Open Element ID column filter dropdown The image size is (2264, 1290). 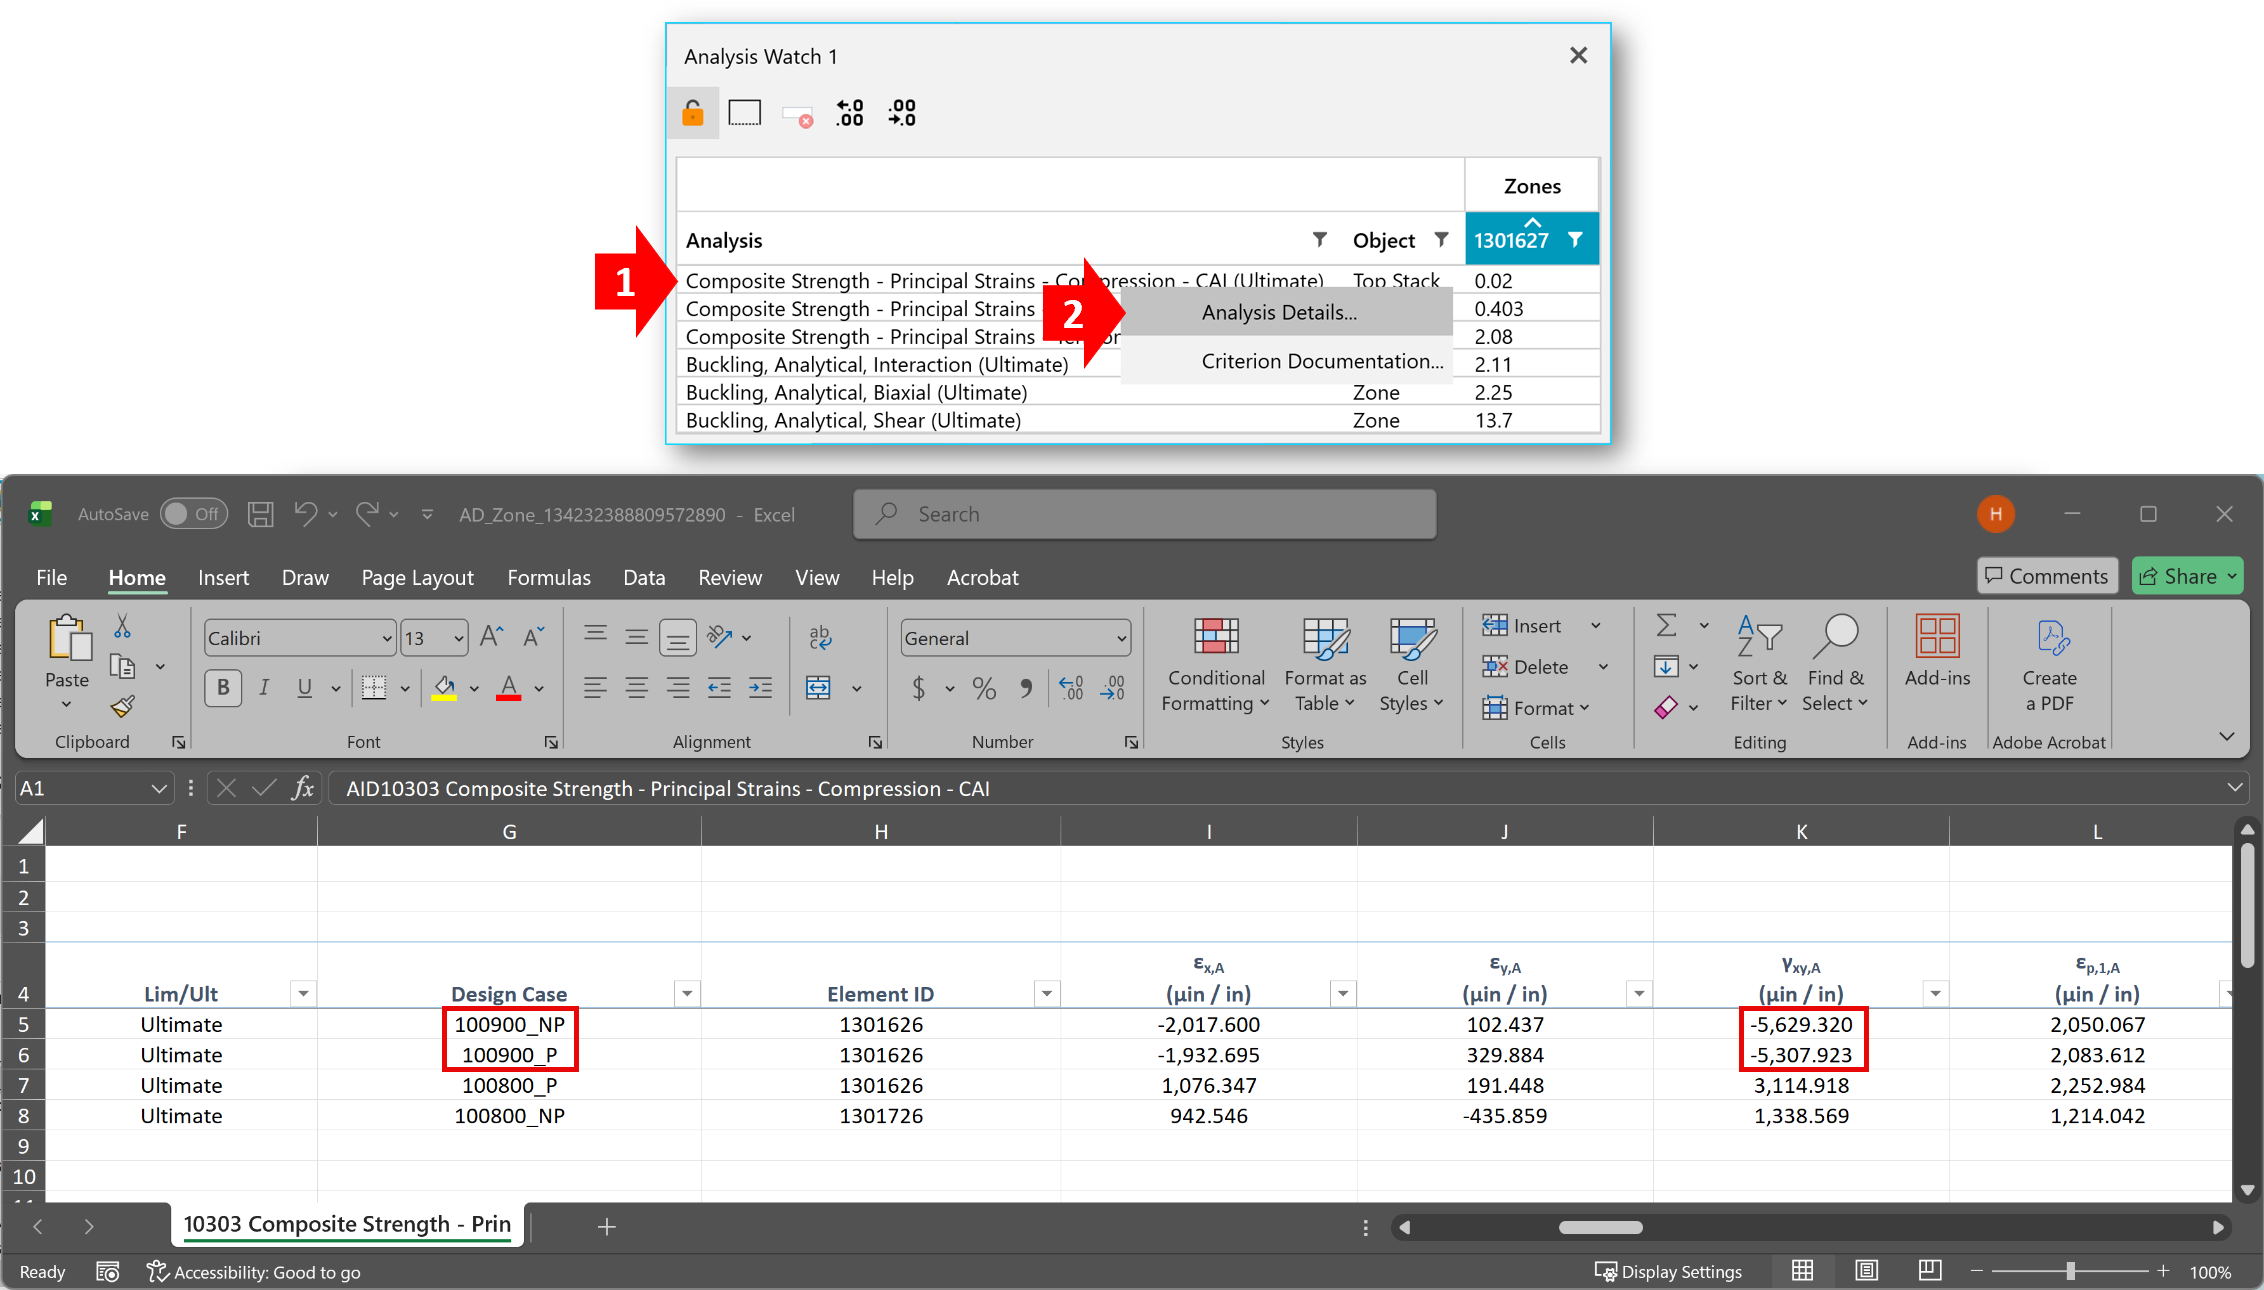pyautogui.click(x=1046, y=993)
